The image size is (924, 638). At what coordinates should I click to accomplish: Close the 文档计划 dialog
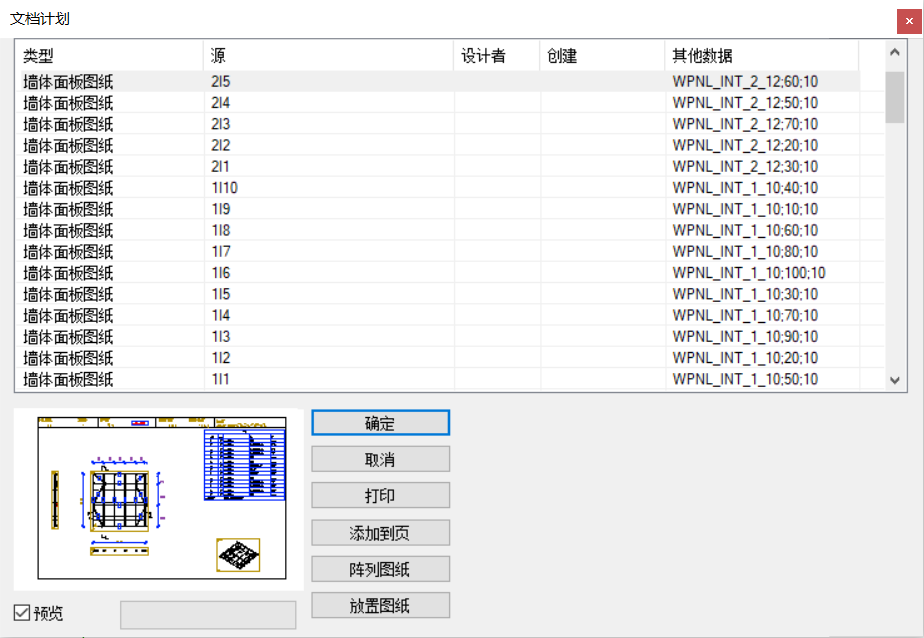[x=909, y=21]
